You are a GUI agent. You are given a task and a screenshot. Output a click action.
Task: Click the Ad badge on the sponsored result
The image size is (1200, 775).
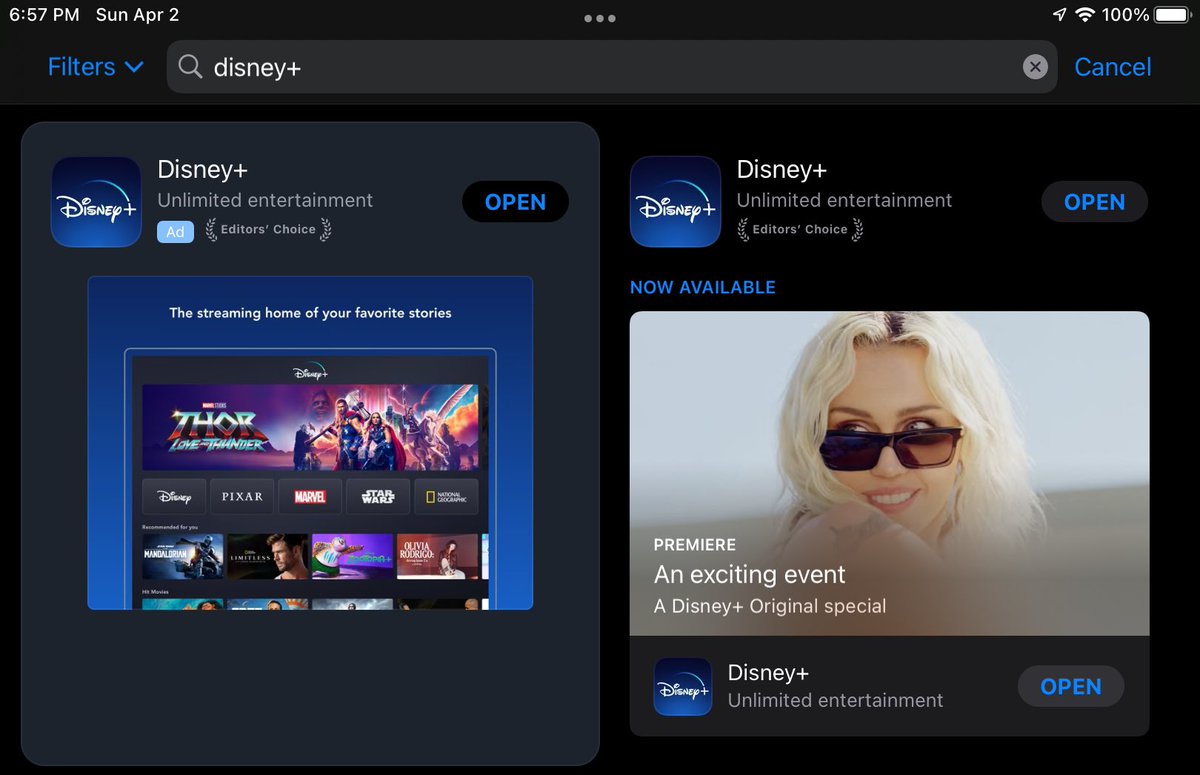click(x=175, y=231)
